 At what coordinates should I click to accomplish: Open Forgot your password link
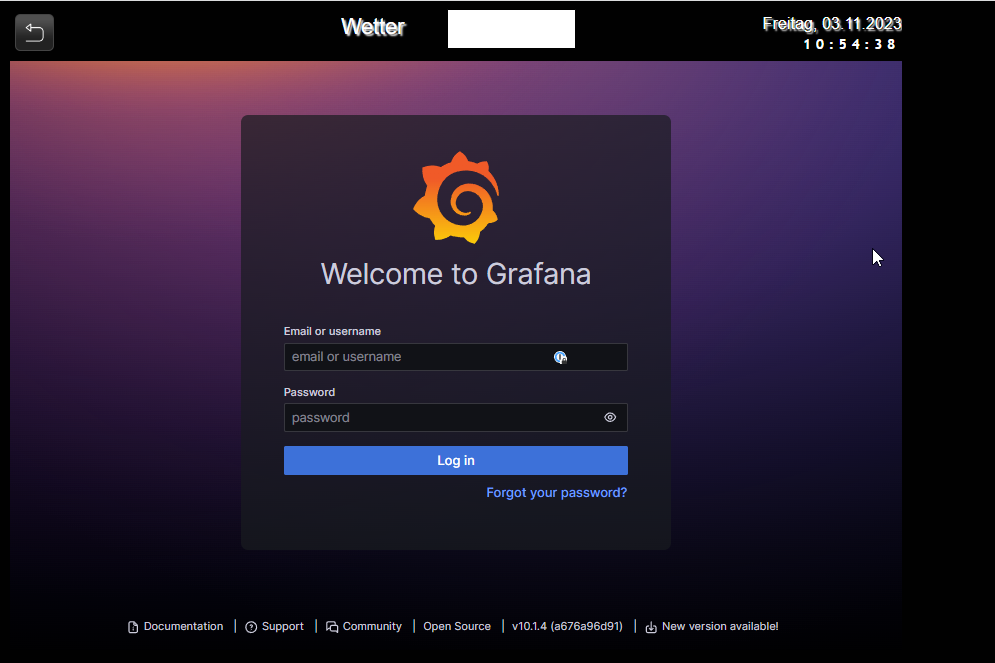pos(557,492)
